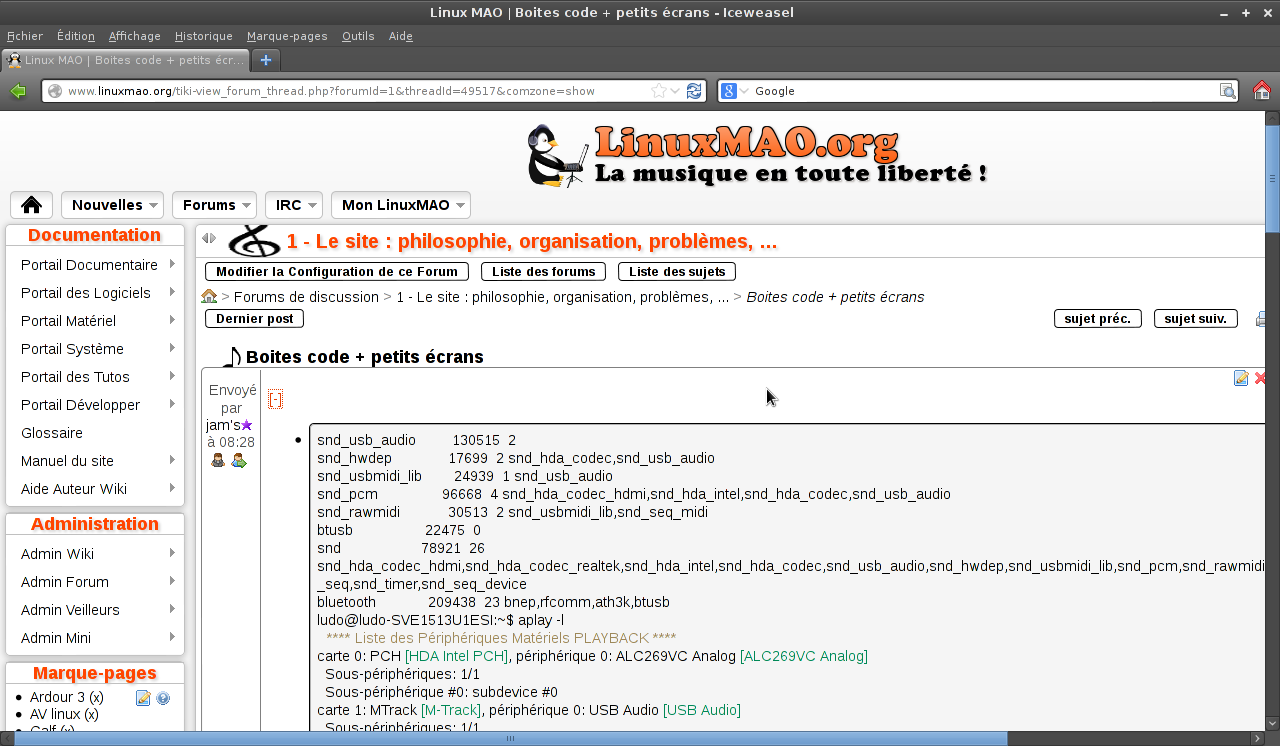Open the Forums de discussion breadcrumb link
The width and height of the screenshot is (1280, 746).
click(x=306, y=297)
